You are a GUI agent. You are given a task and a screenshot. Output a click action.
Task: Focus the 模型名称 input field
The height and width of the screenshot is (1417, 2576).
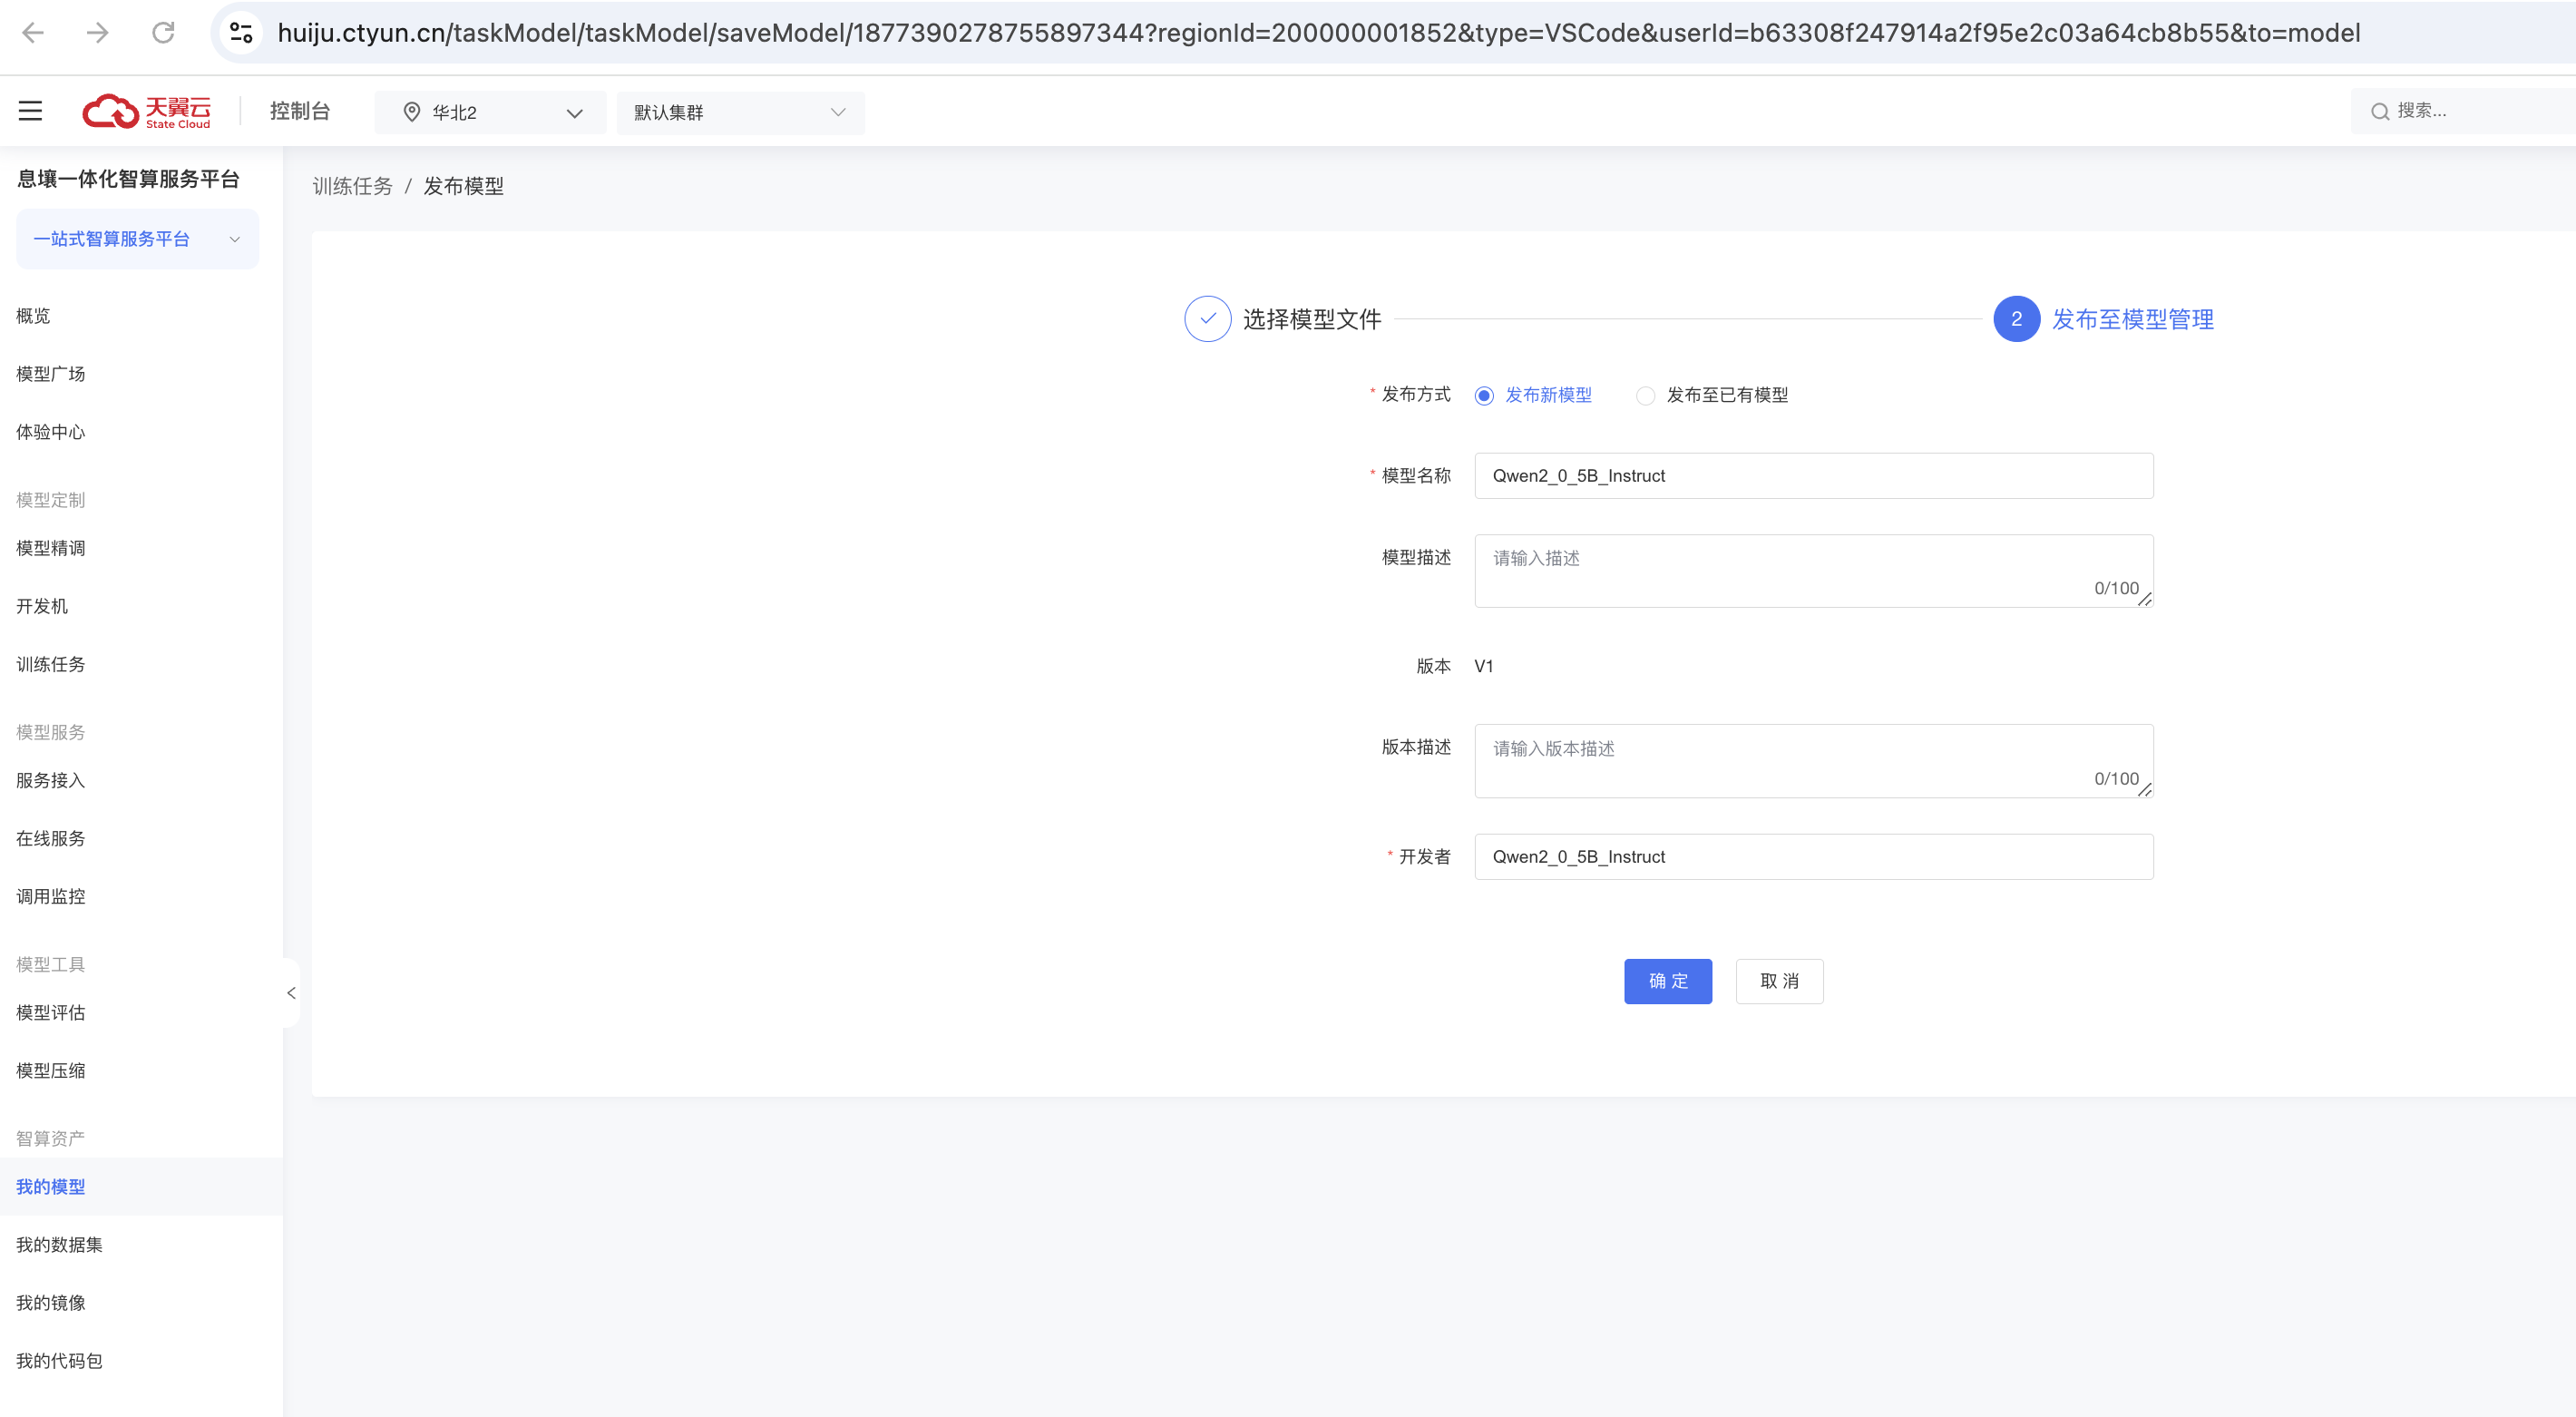[1813, 476]
